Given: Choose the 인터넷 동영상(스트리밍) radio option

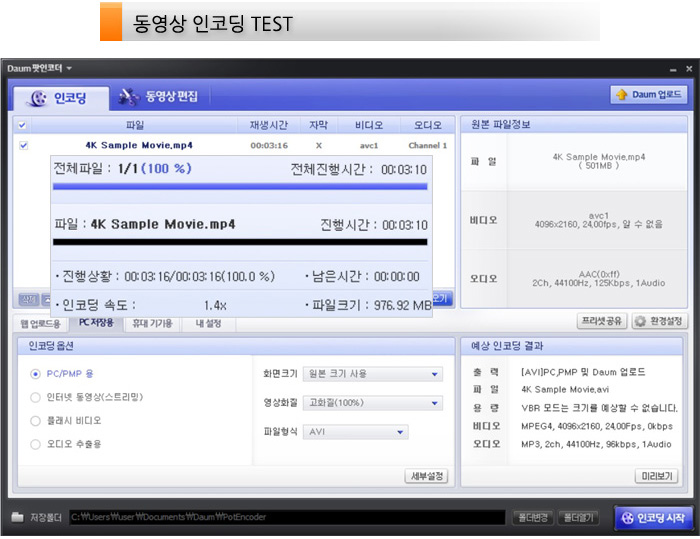Looking at the screenshot, I should click(x=36, y=397).
